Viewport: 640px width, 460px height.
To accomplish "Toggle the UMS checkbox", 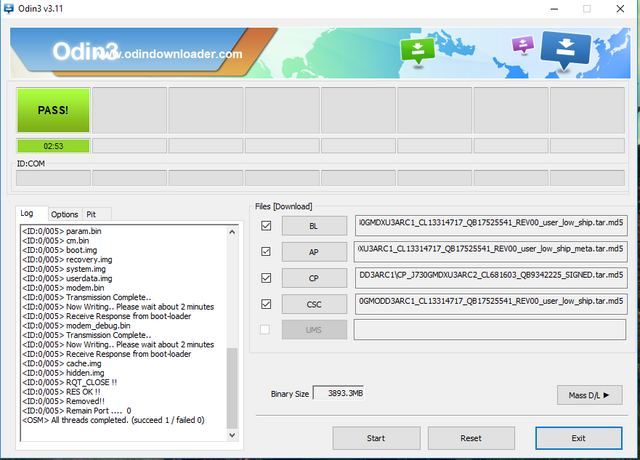I will (265, 329).
